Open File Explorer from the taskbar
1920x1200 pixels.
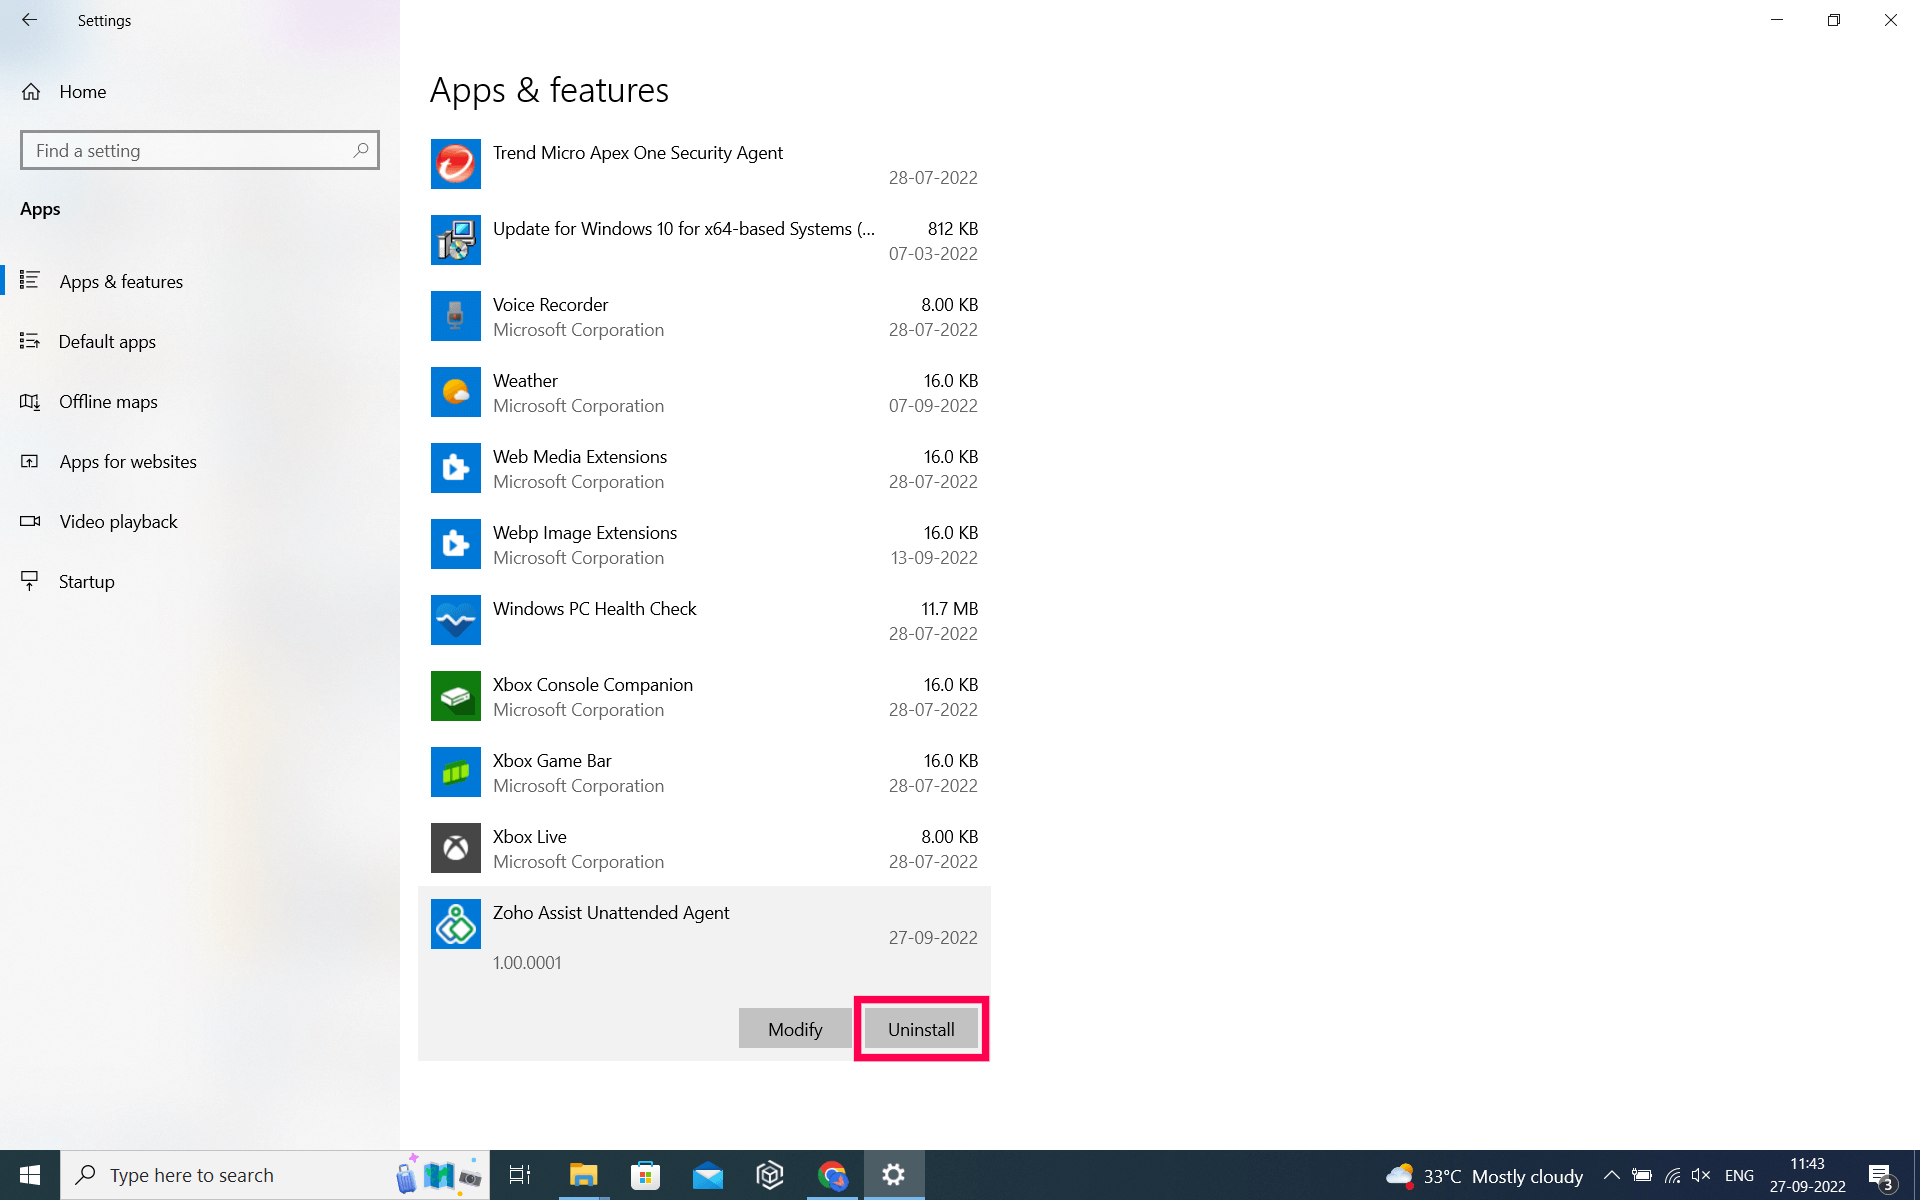(x=583, y=1175)
